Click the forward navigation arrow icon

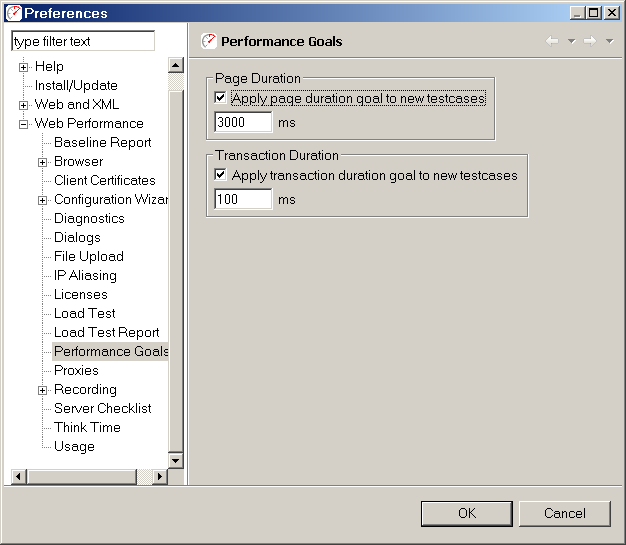tap(590, 41)
